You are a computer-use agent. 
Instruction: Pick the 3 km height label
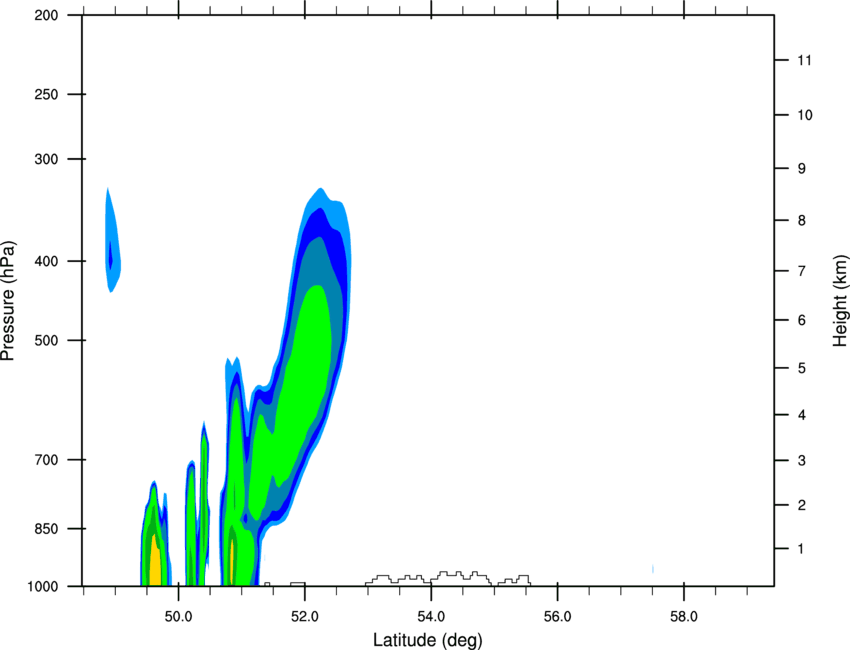pyautogui.click(x=802, y=461)
